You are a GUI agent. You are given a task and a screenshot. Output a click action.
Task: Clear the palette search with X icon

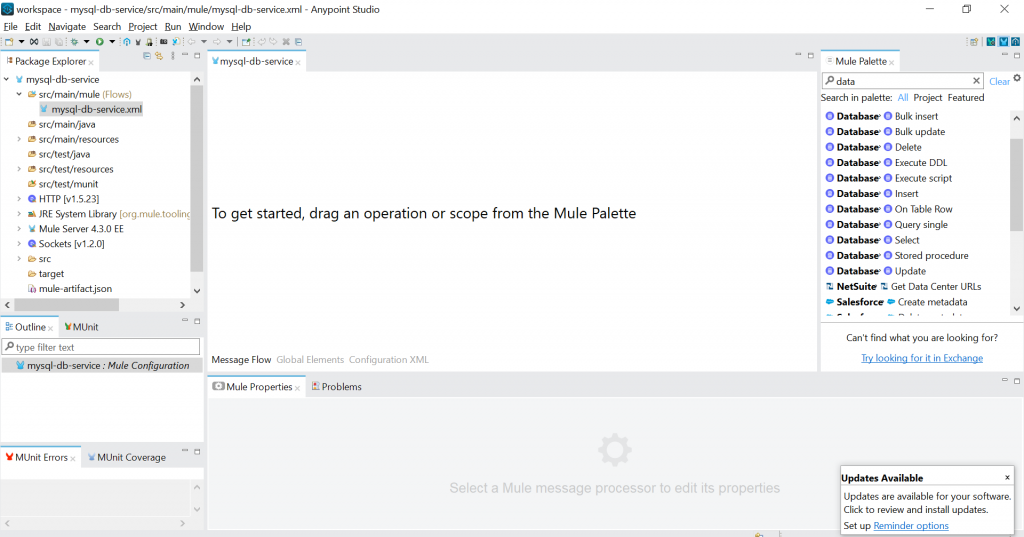[x=977, y=81]
